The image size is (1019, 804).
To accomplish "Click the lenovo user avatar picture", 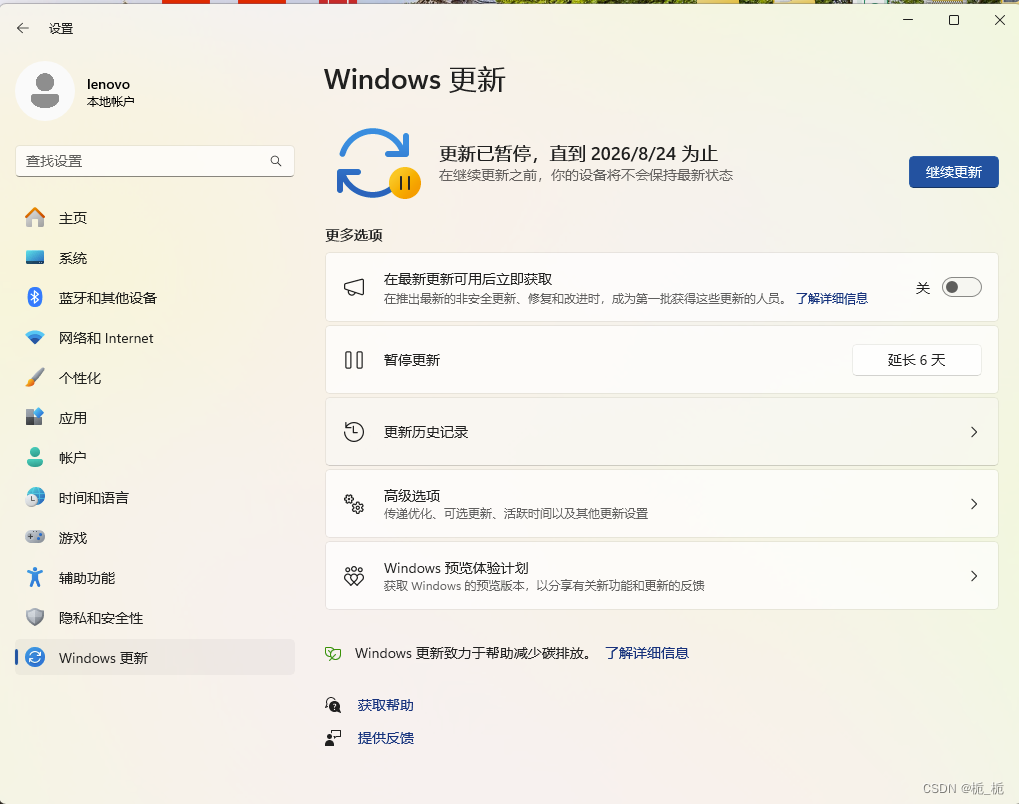I will click(45, 91).
